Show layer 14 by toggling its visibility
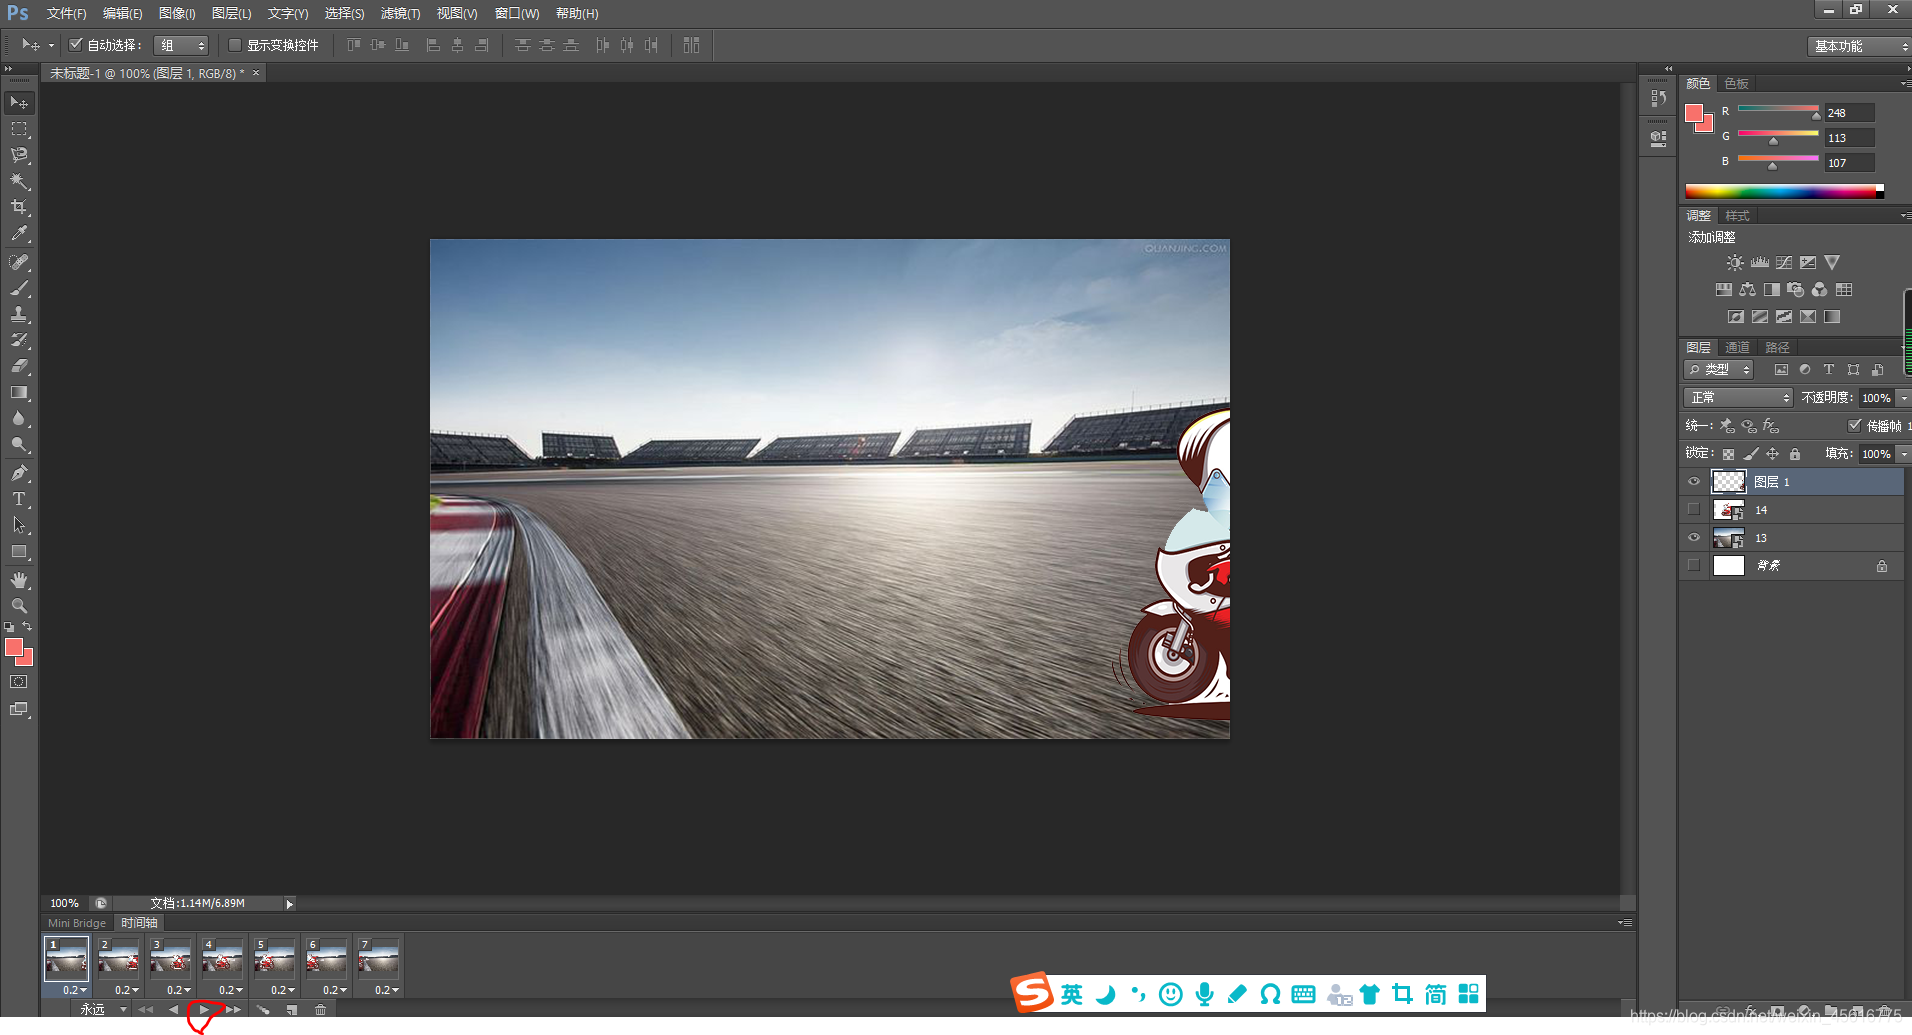 [x=1694, y=510]
